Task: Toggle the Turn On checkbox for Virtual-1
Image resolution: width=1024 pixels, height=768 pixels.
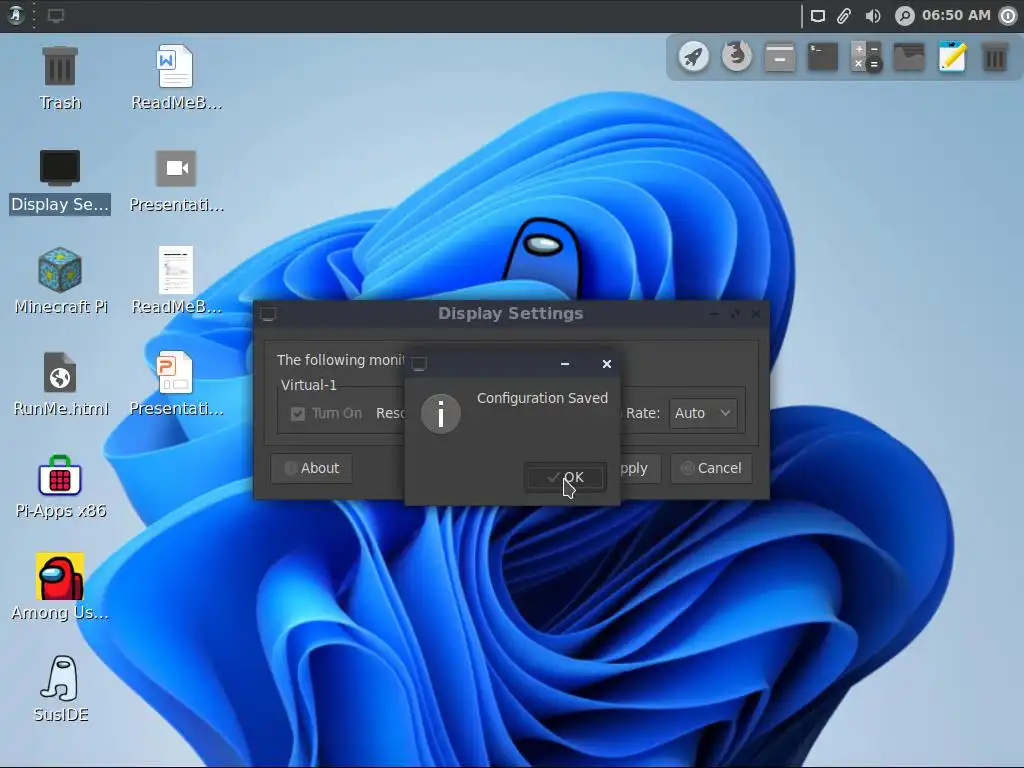Action: [x=298, y=413]
